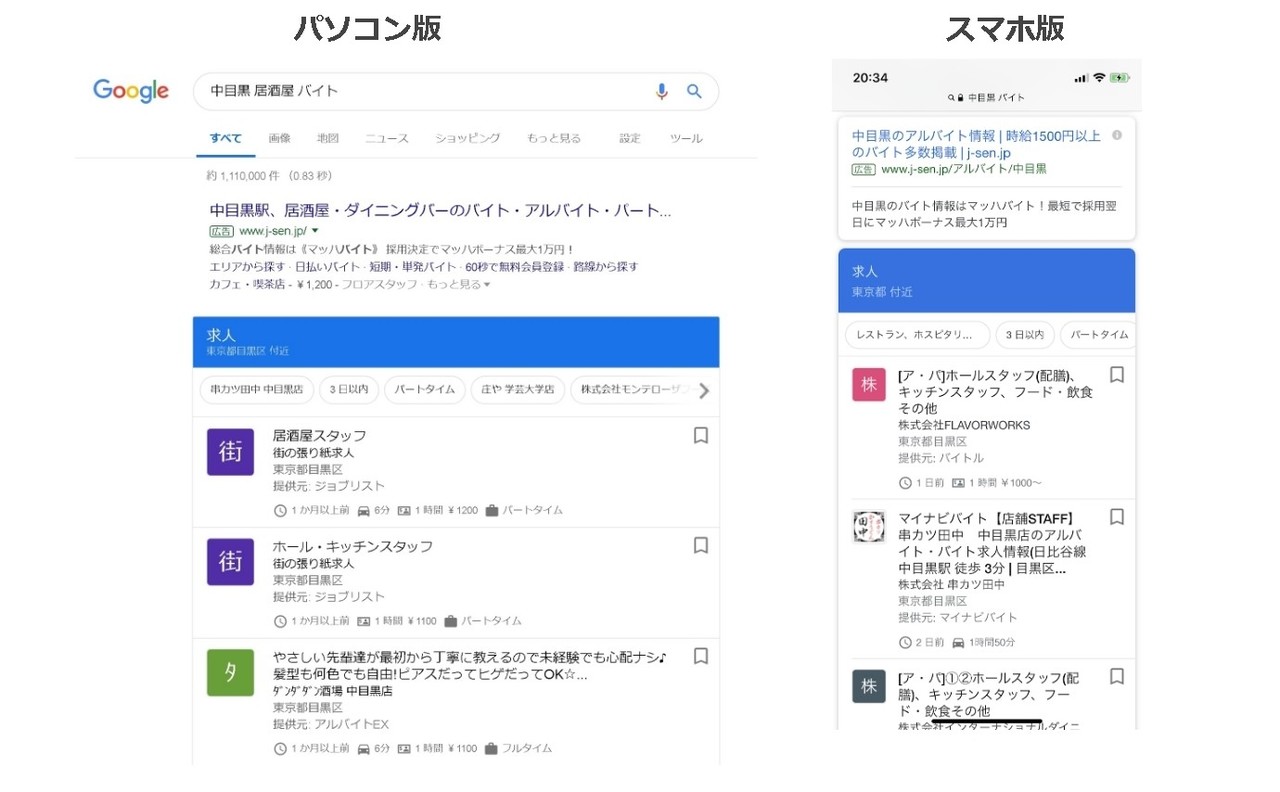1280x792 pixels.
Task: Click the 60秒で無料会員登録 sitelink
Action: (x=514, y=267)
